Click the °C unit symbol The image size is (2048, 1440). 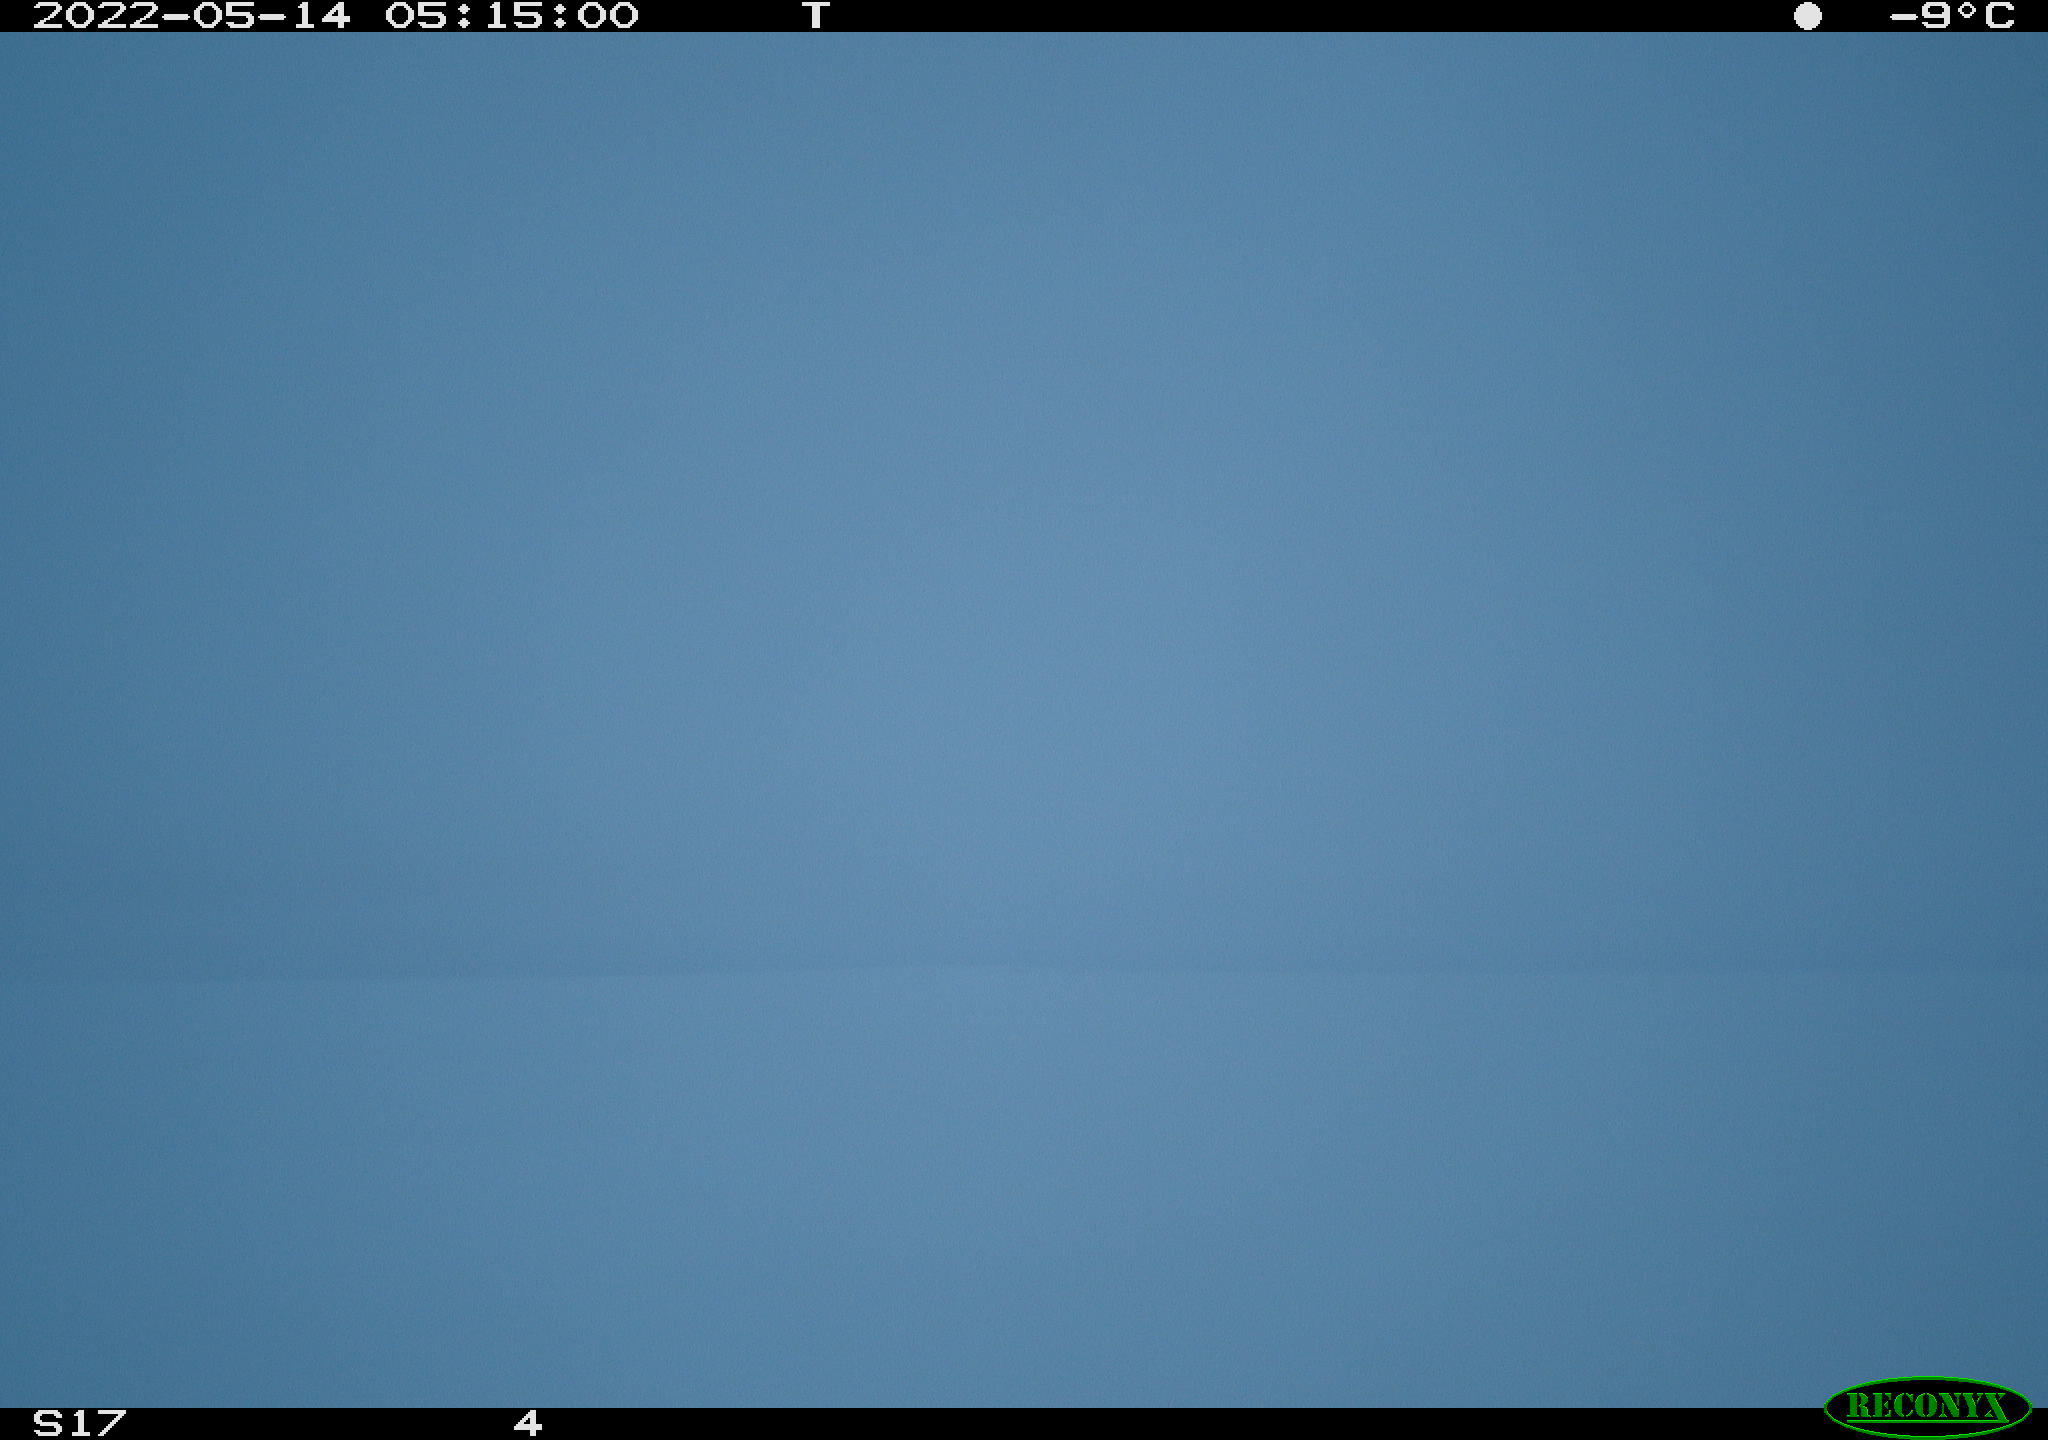[1985, 16]
